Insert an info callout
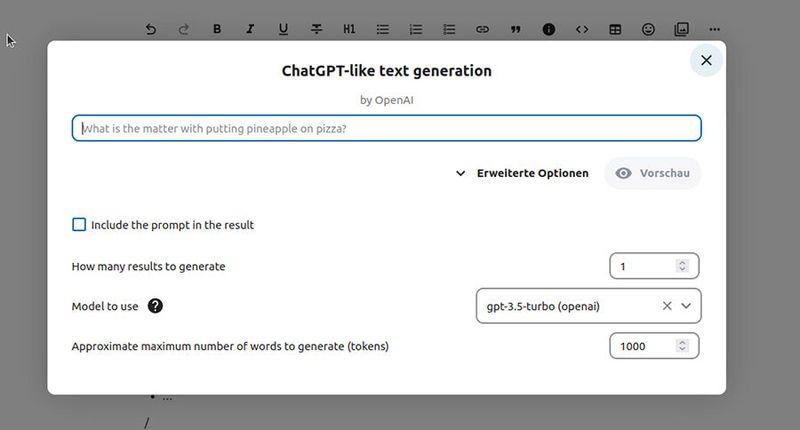800x430 pixels. pyautogui.click(x=548, y=29)
